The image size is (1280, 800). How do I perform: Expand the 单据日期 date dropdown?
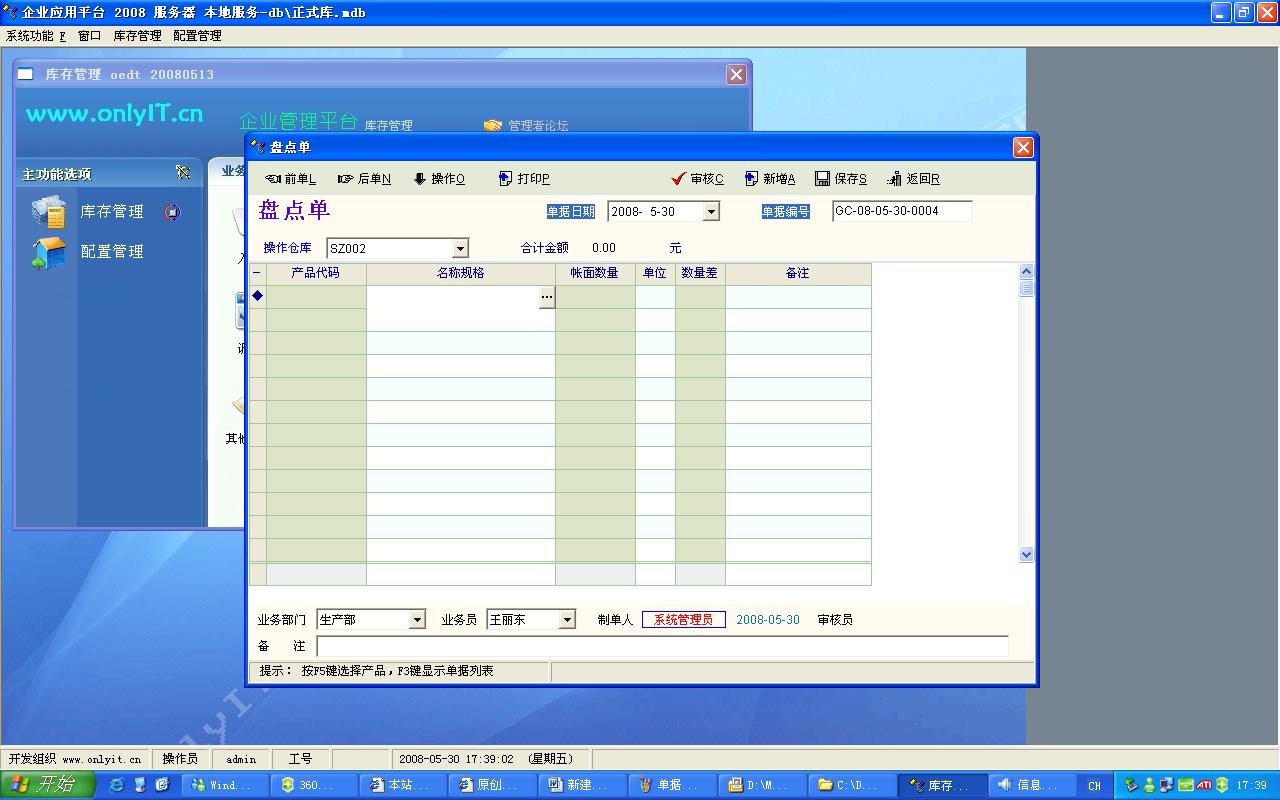tap(711, 212)
